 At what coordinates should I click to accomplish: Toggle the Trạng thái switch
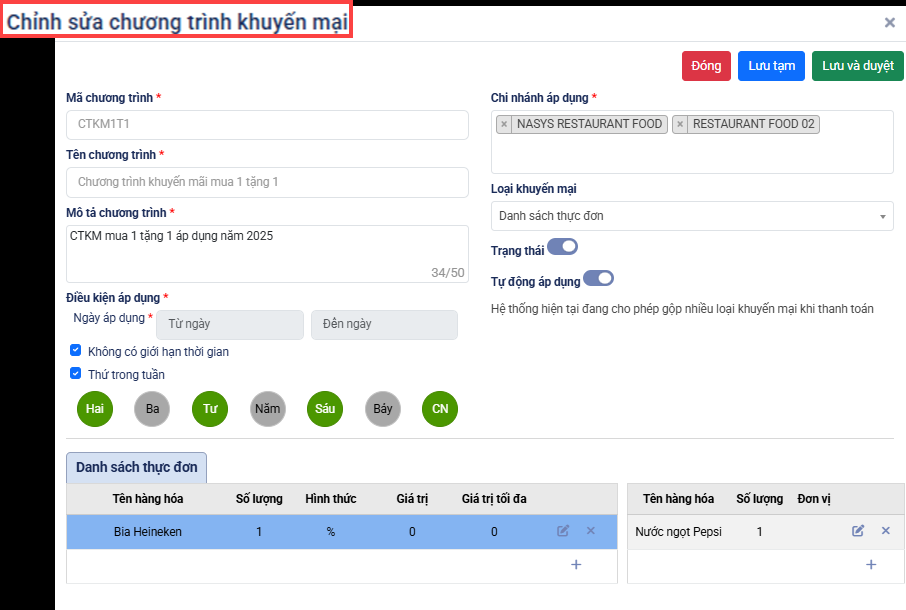click(563, 247)
